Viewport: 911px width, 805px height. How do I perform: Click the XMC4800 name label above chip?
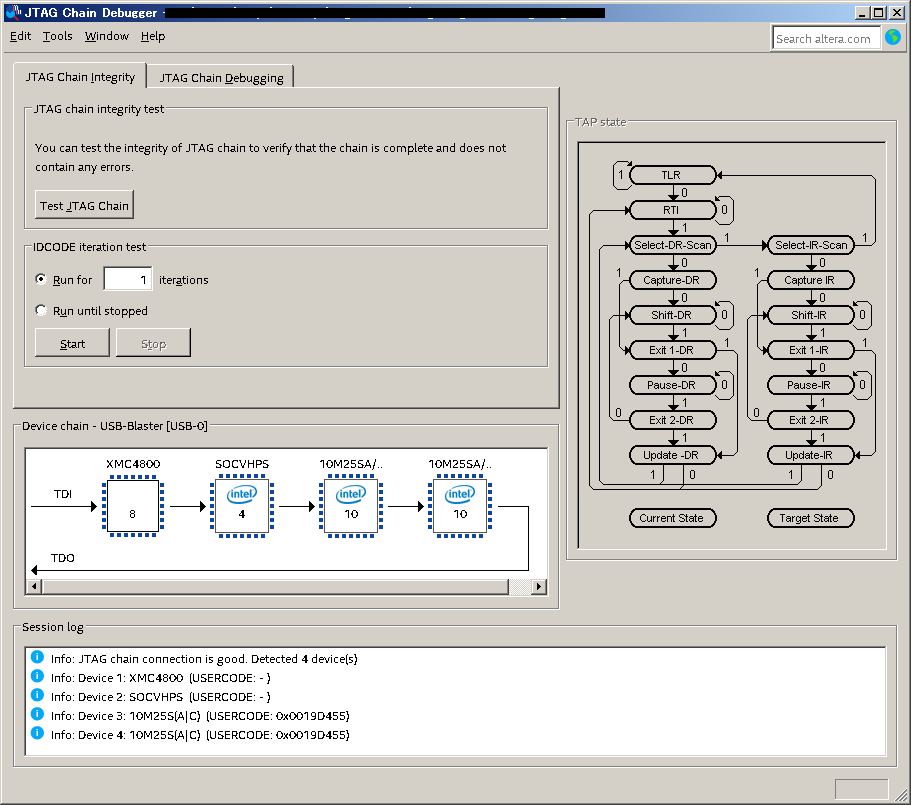click(x=133, y=464)
